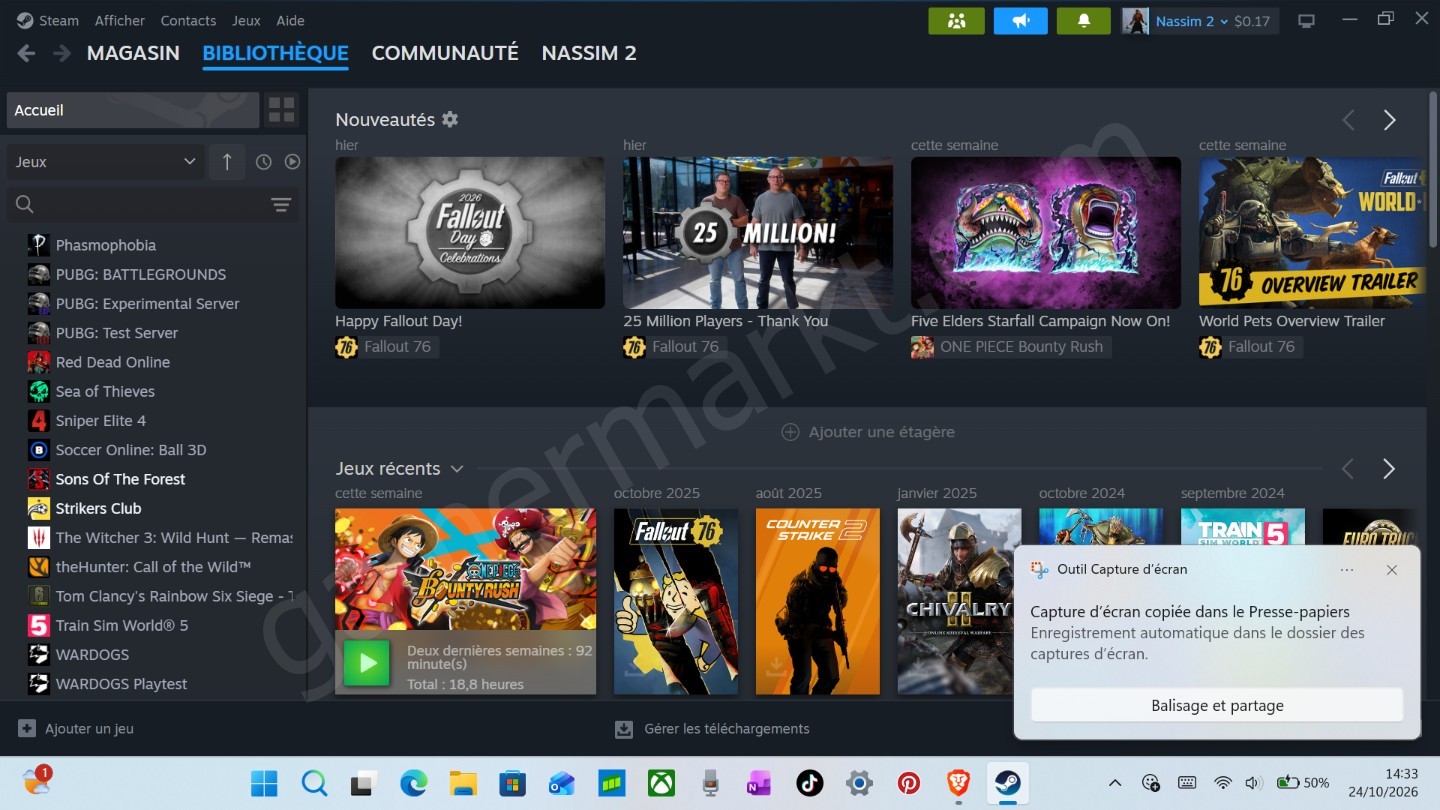This screenshot has height=810, width=1440.
Task: Open Brave browser from the taskbar
Action: click(958, 783)
